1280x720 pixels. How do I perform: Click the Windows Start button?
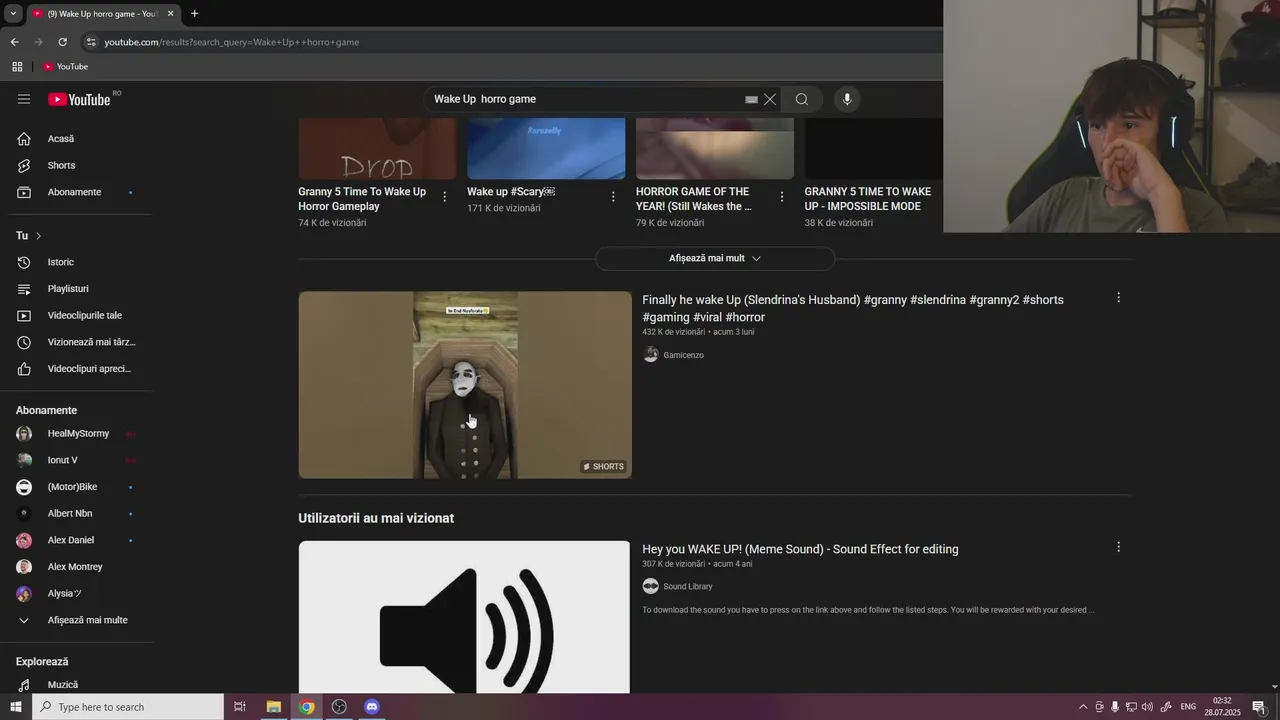[15, 707]
